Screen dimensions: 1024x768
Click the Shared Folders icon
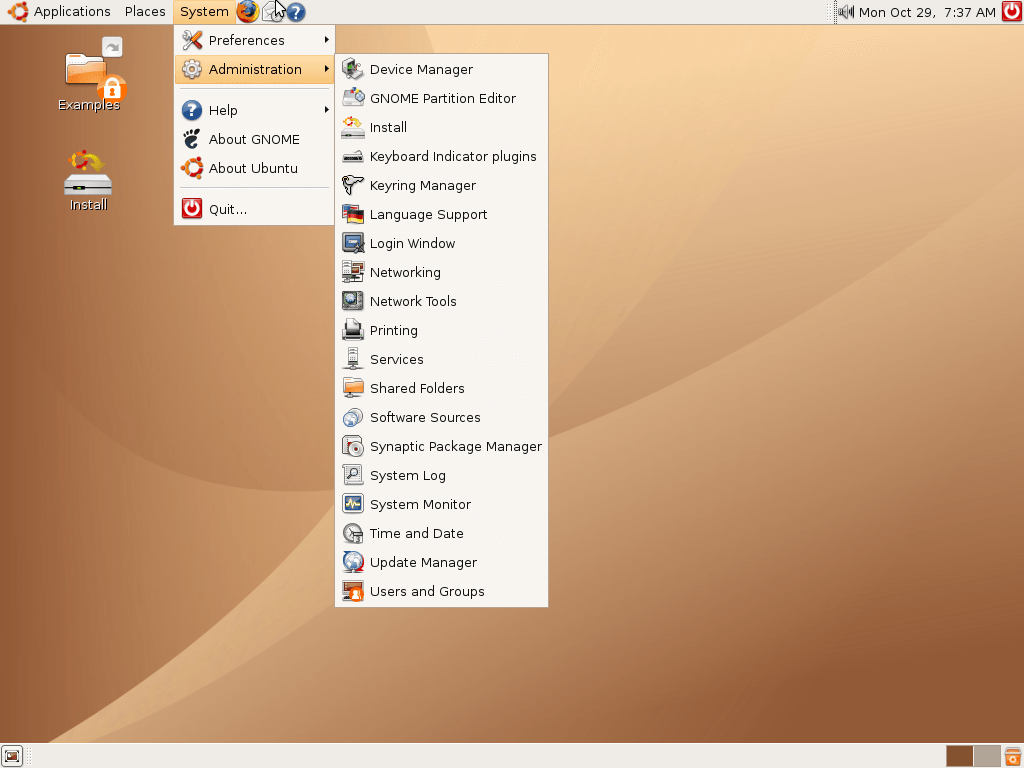tap(353, 388)
